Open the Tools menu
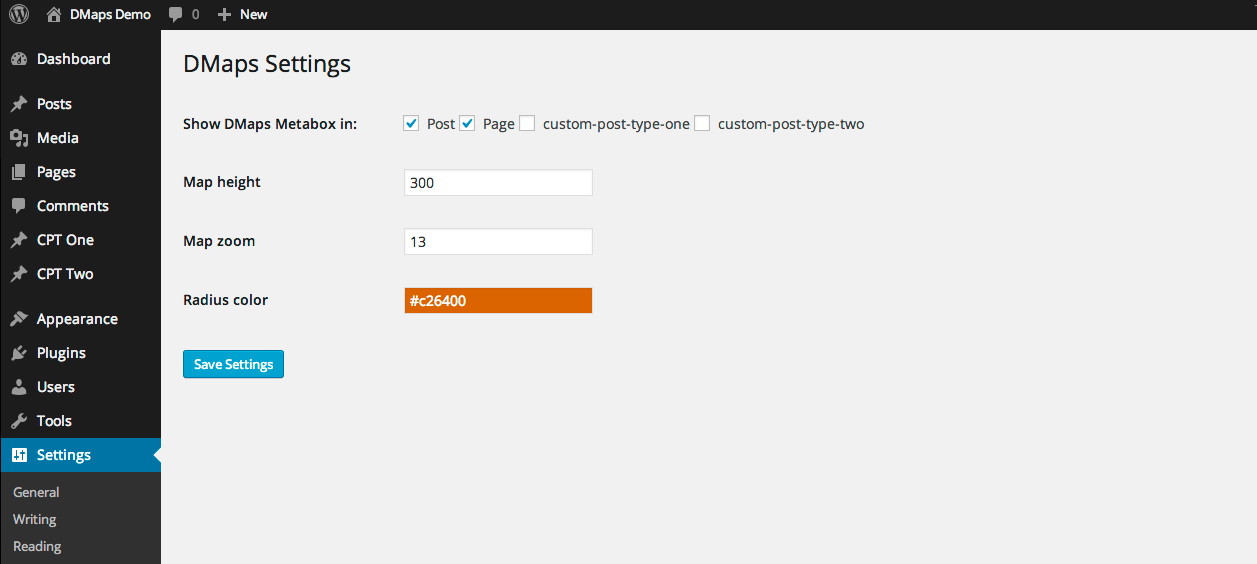Viewport: 1257px width, 564px height. tap(80, 421)
